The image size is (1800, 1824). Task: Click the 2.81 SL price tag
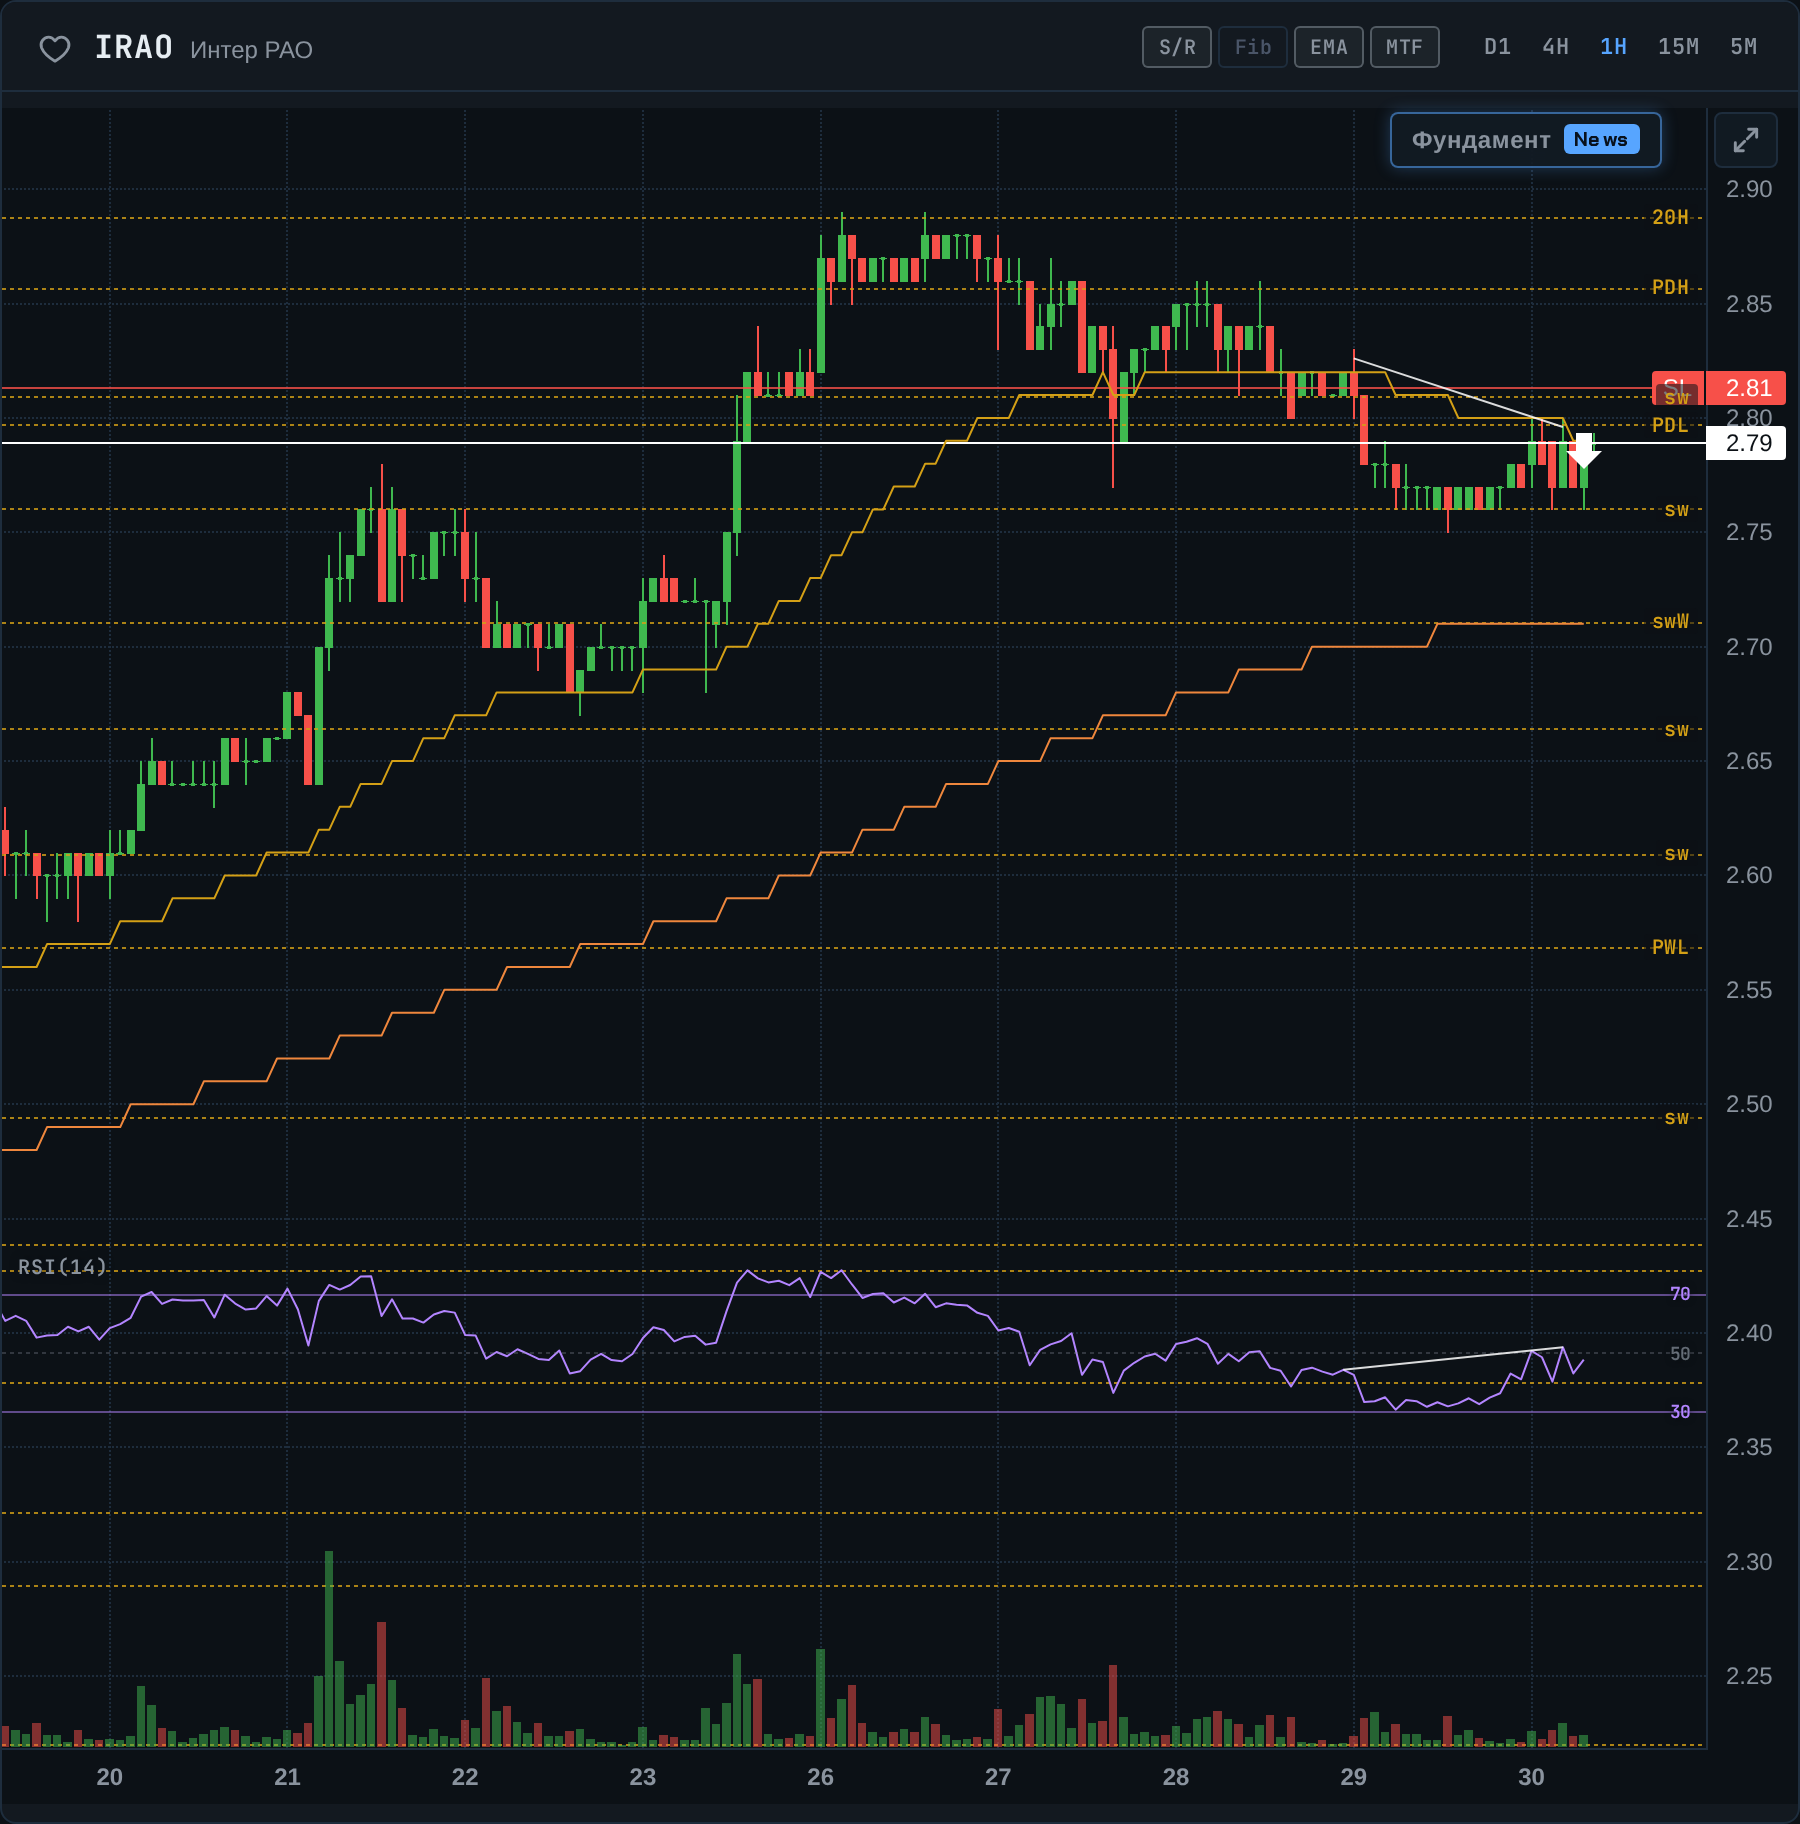[x=1746, y=388]
